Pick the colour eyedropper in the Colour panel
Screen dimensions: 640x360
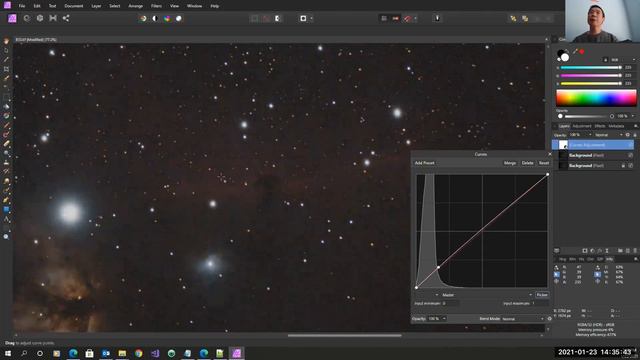click(575, 52)
